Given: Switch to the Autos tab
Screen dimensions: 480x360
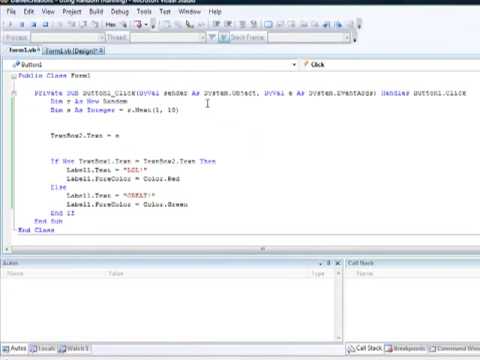Looking at the screenshot, I should [15, 349].
